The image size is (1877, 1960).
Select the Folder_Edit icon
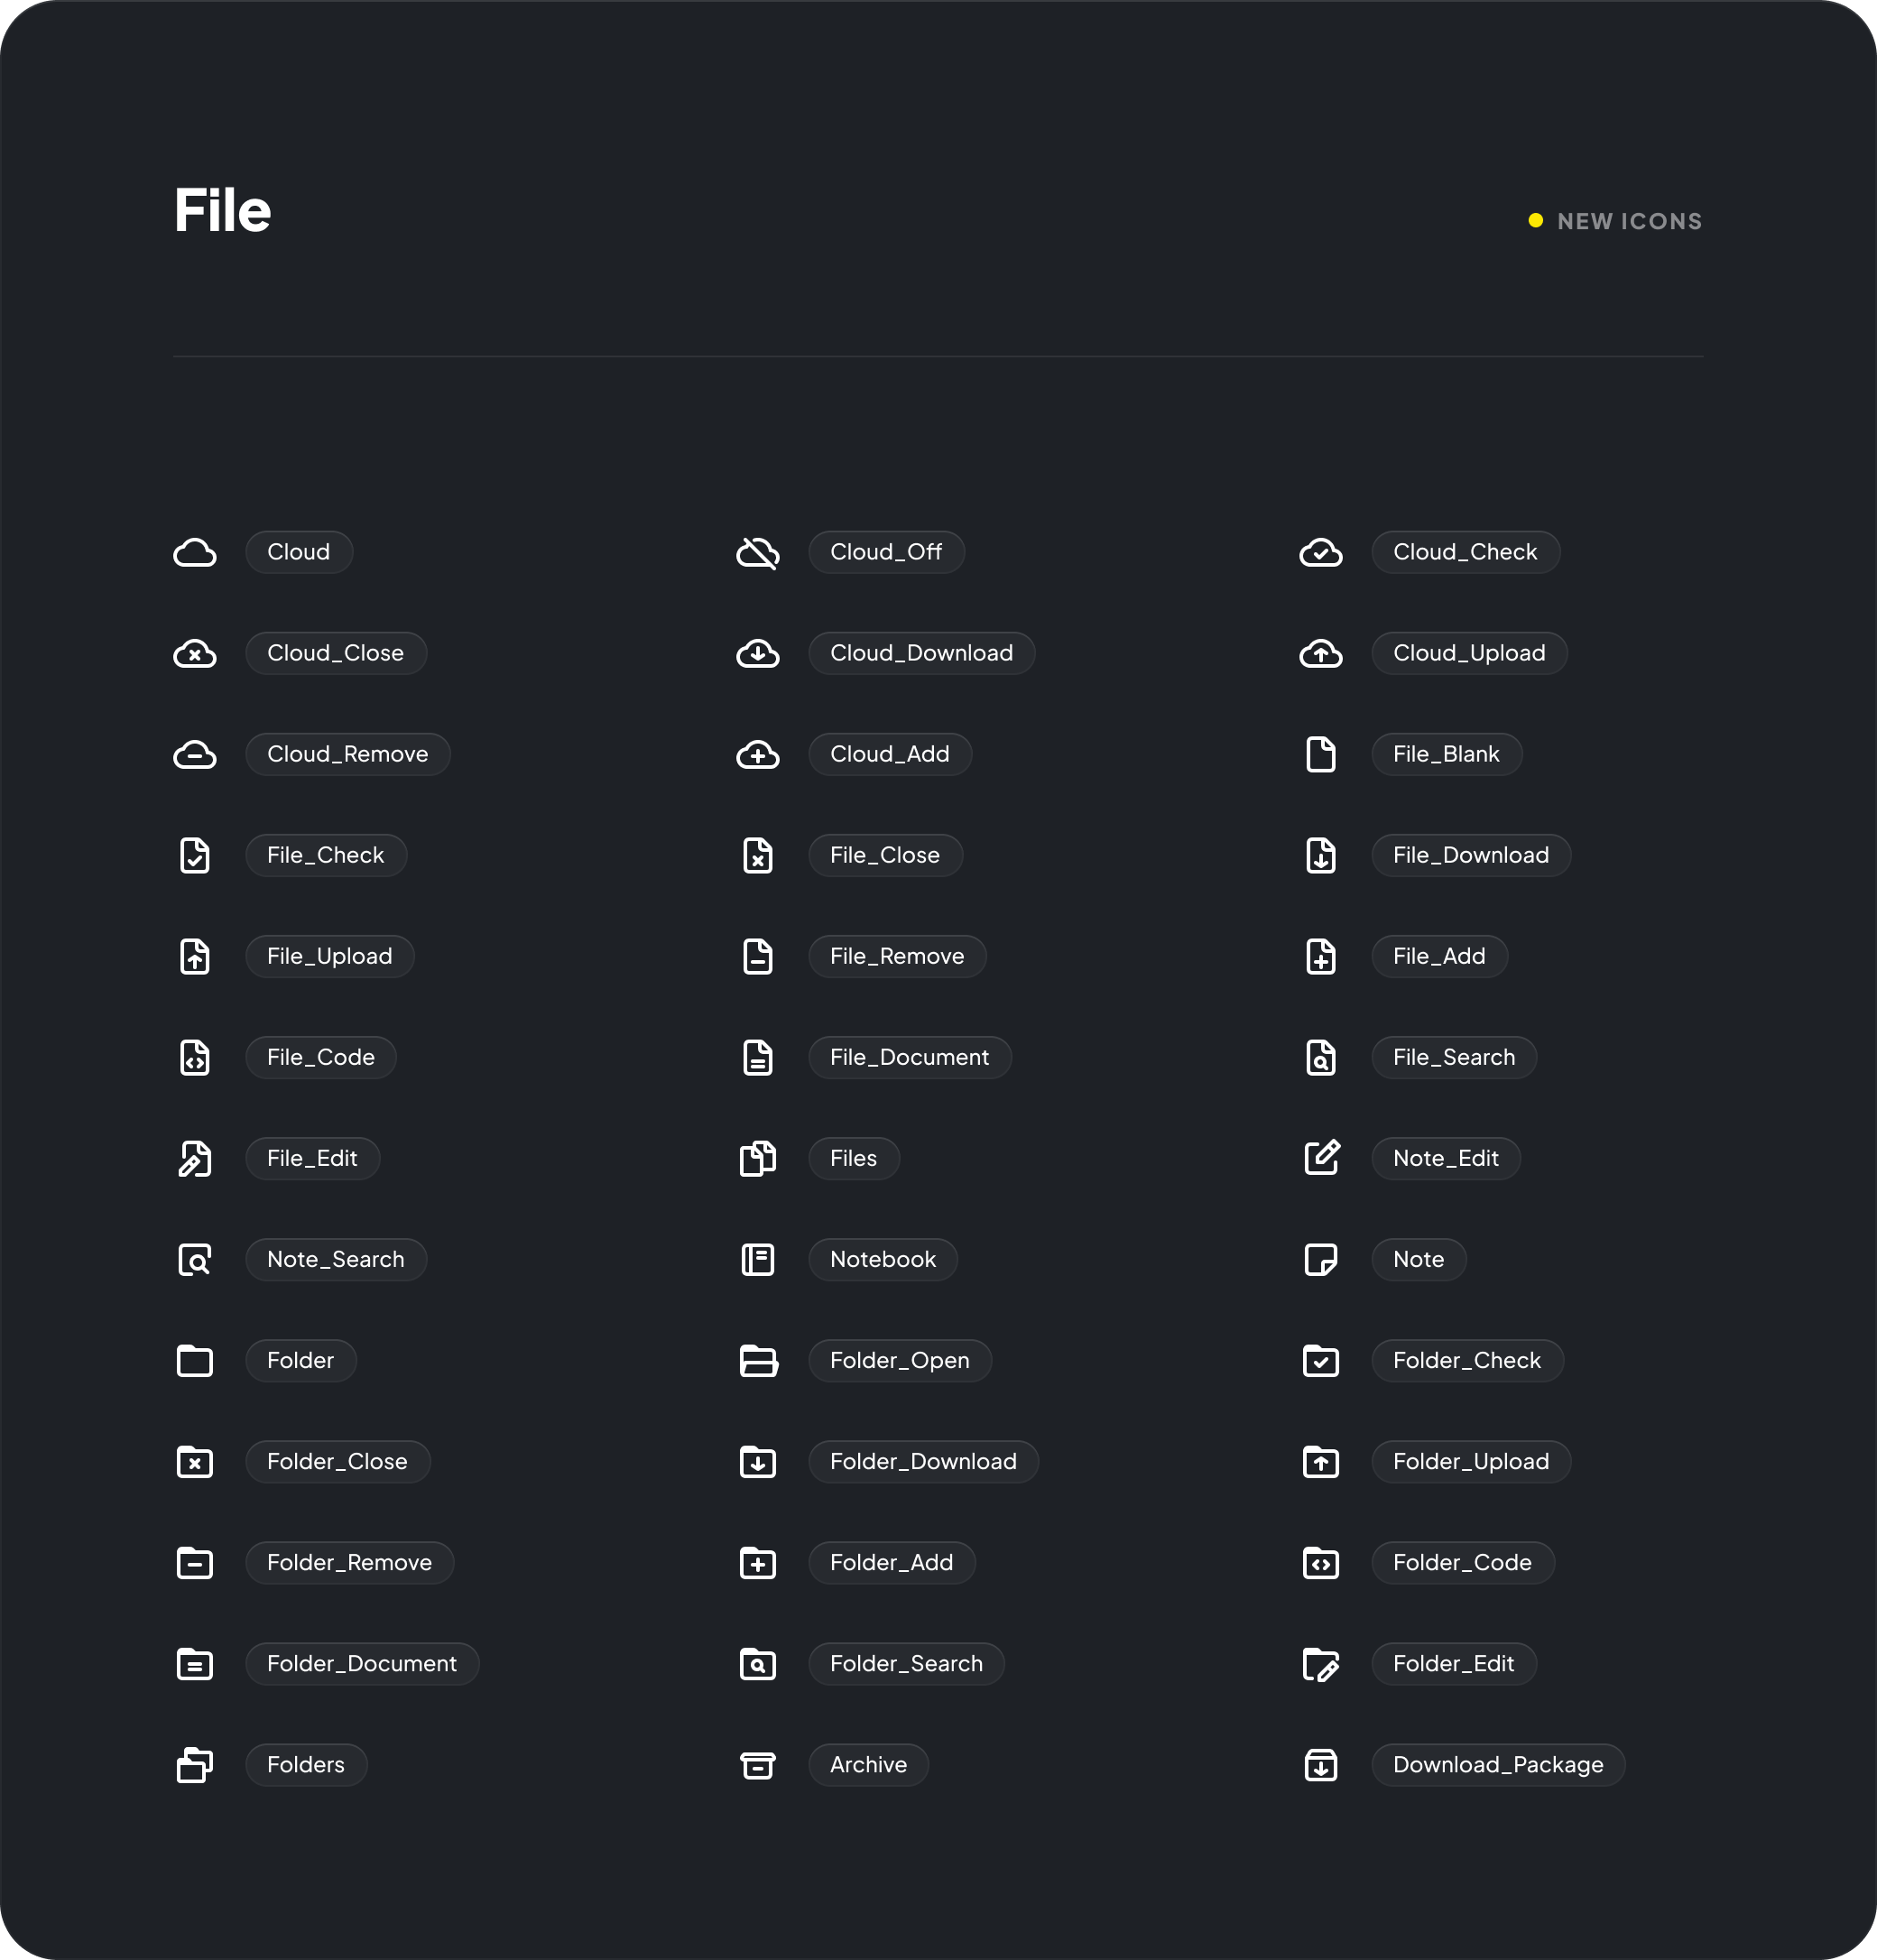click(x=1321, y=1664)
